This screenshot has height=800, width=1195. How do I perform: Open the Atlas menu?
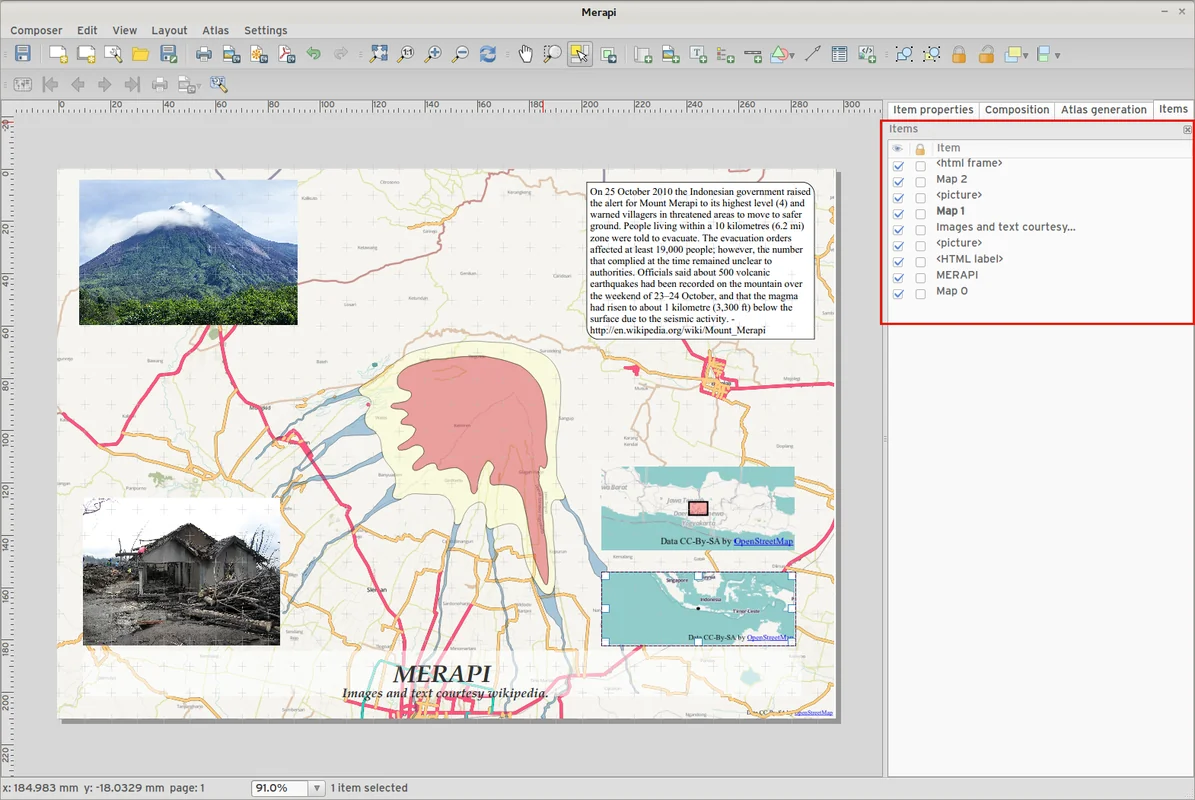click(x=215, y=31)
